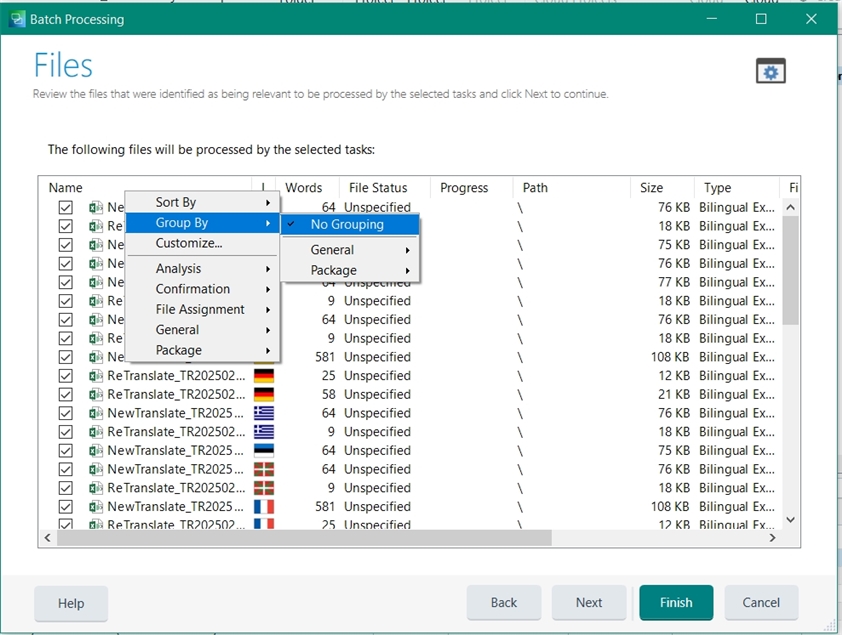The width and height of the screenshot is (842, 635).
Task: Click the file icon of French 581-word NewTranslate row
Action: pos(96,507)
